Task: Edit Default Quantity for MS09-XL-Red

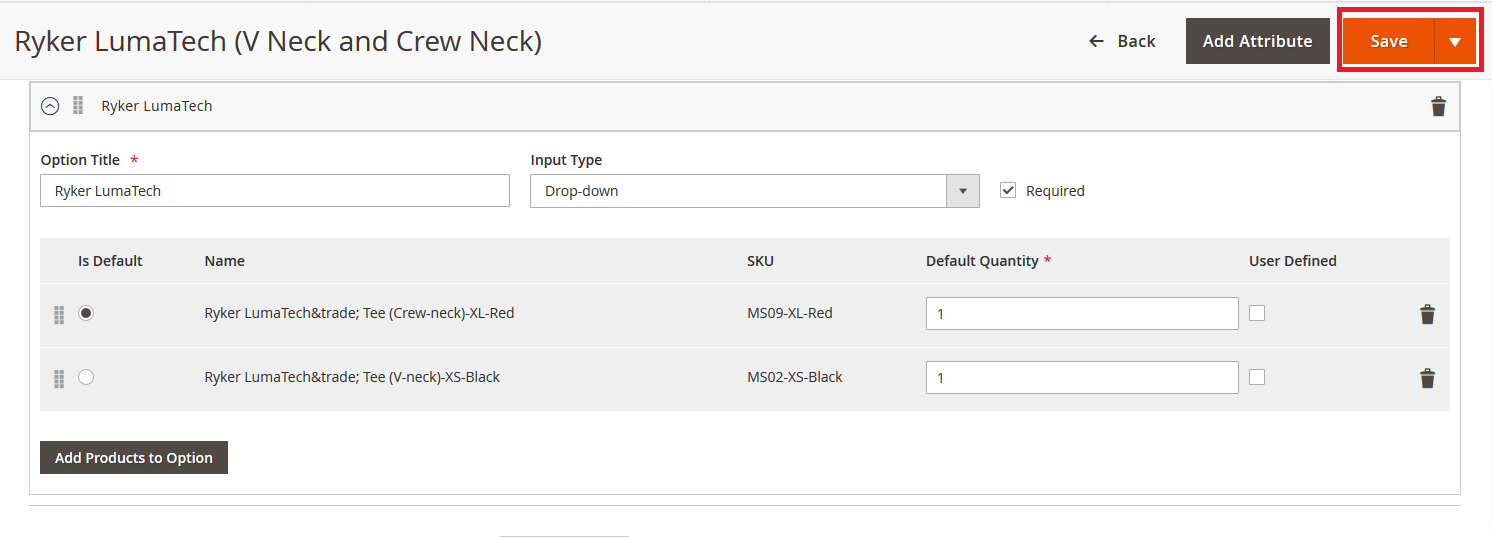Action: [1082, 314]
